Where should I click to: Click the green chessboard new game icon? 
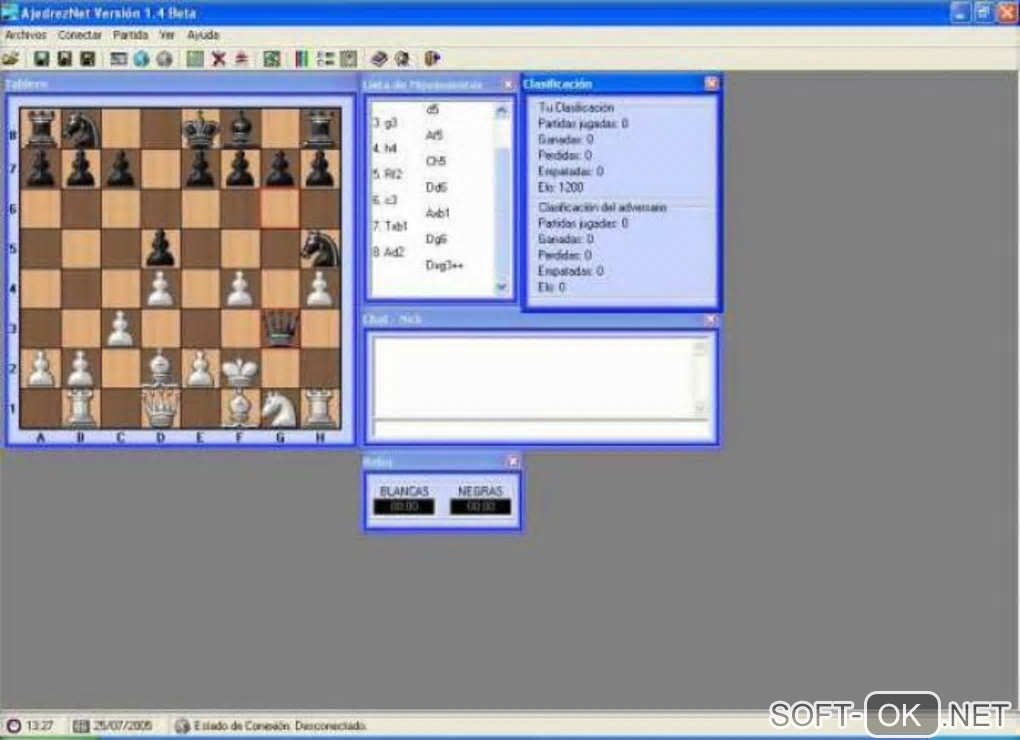pos(195,59)
